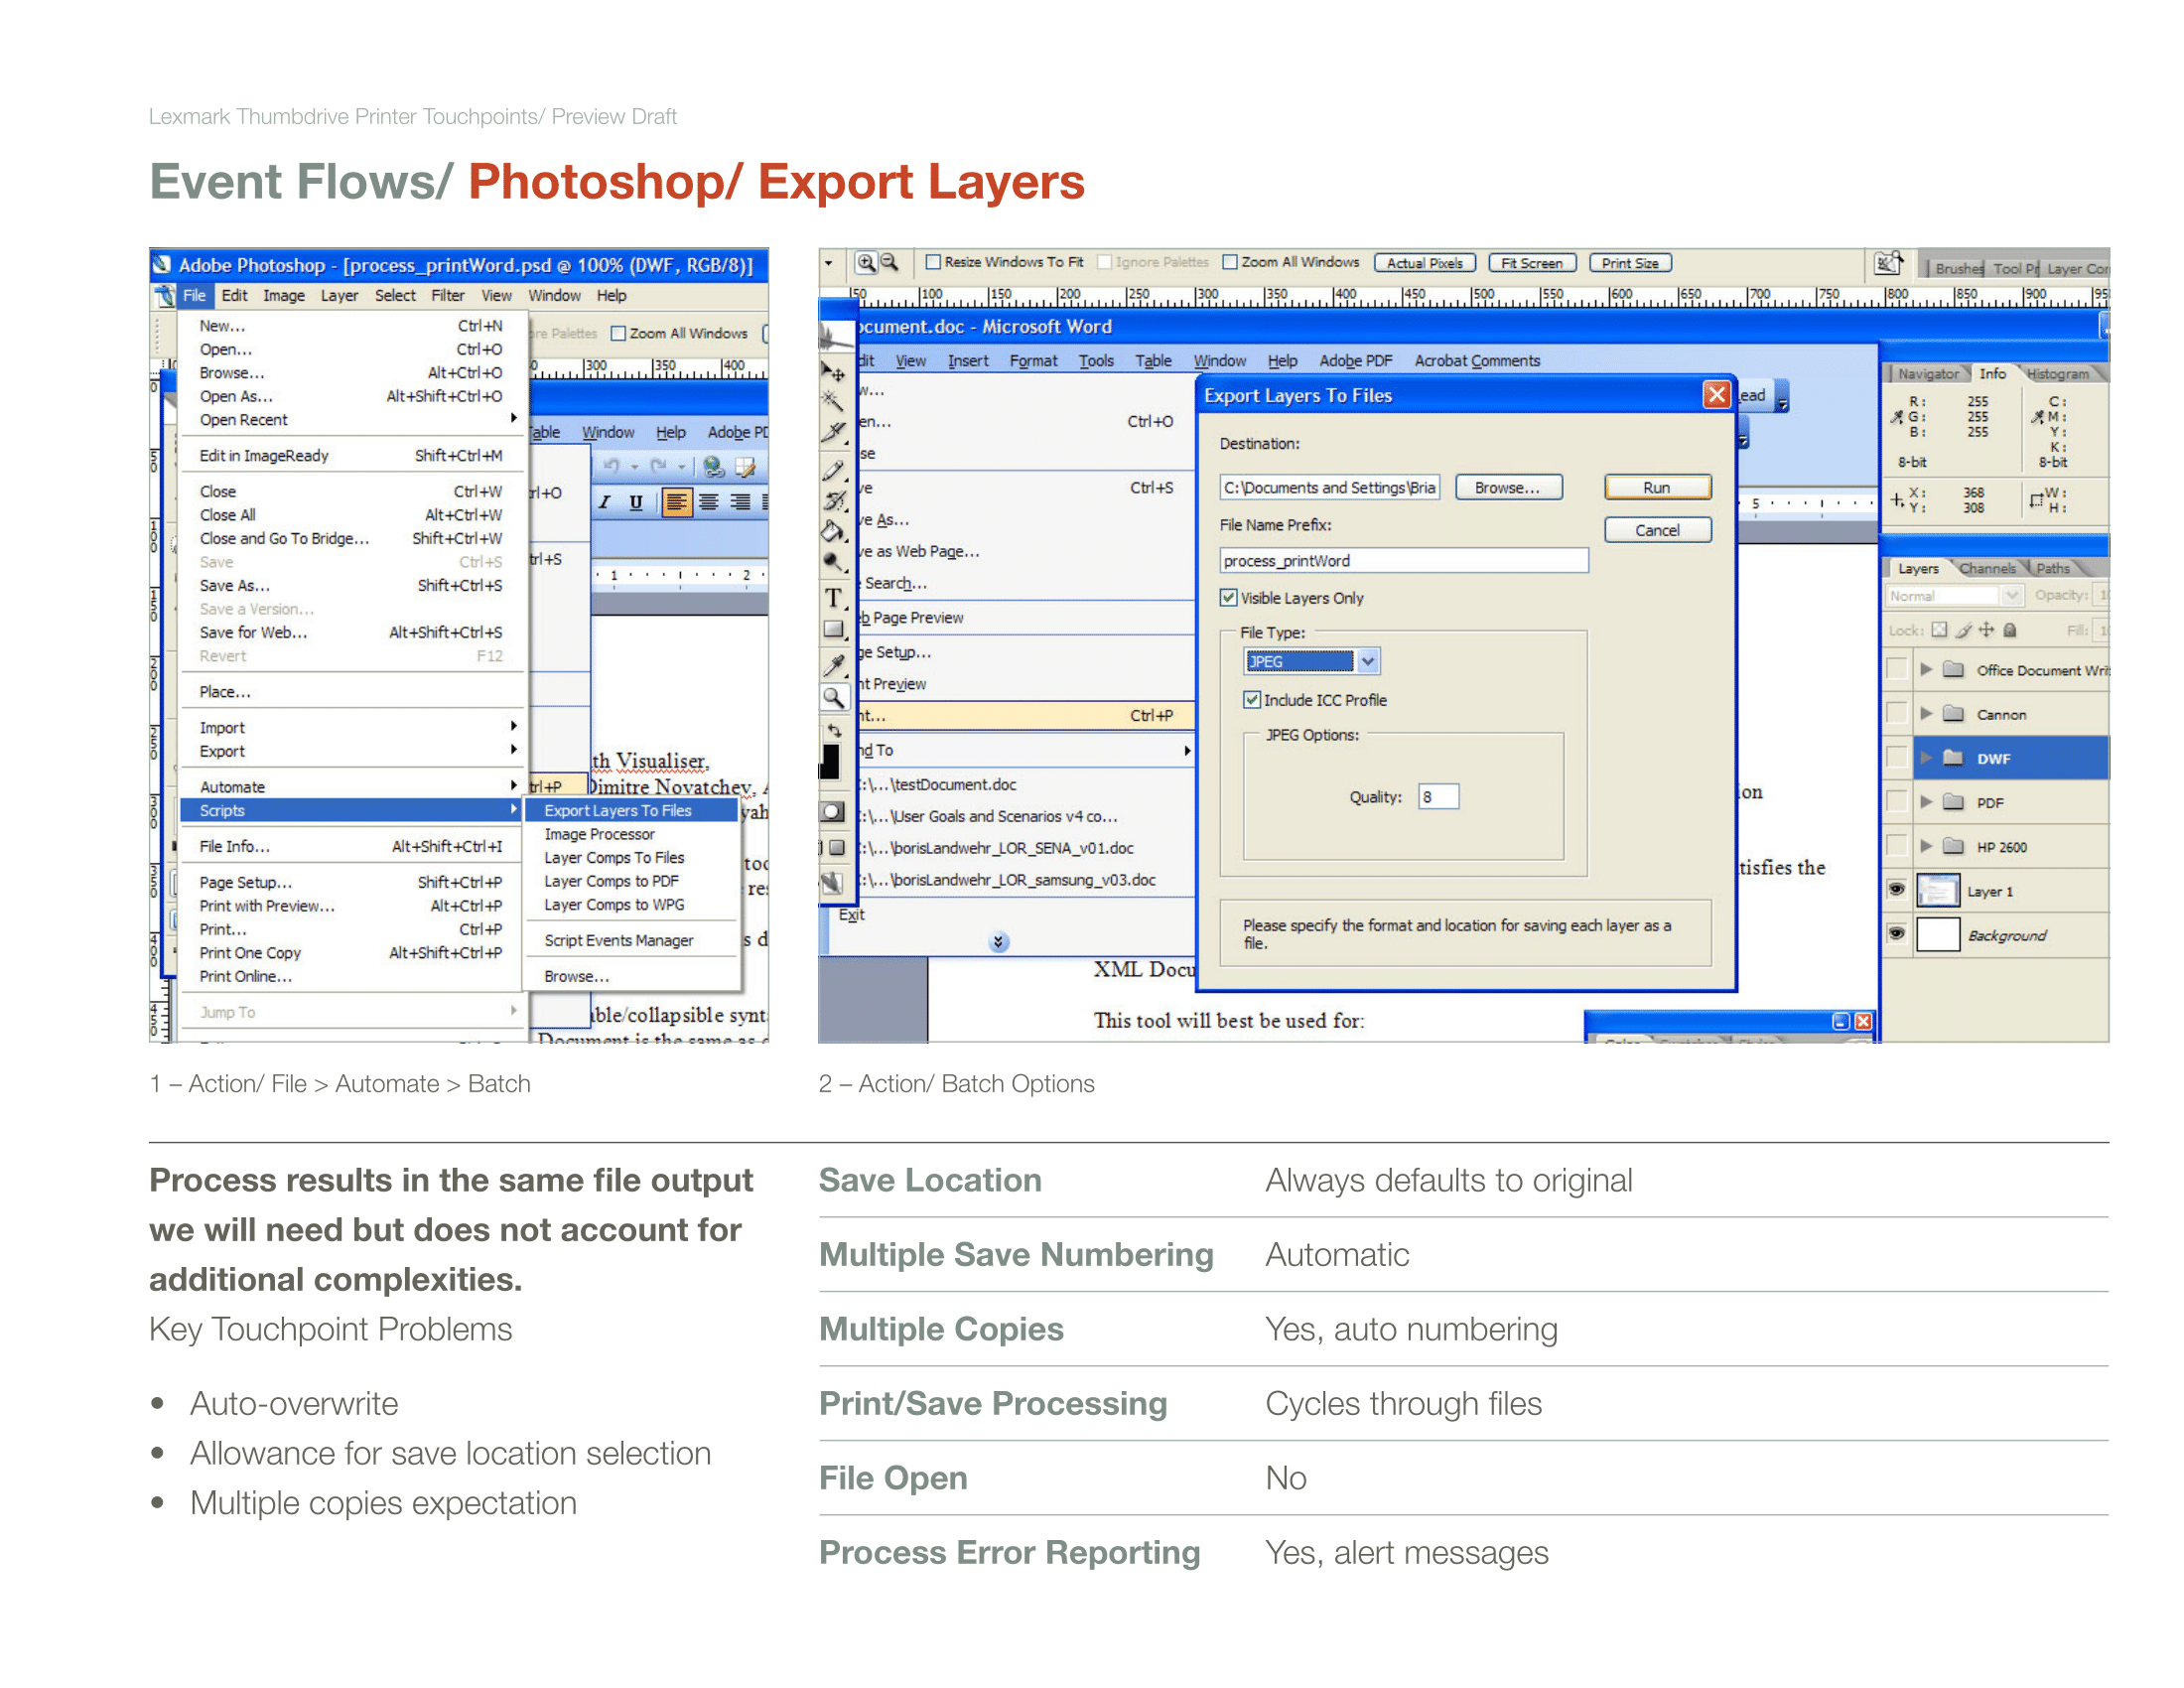Select the Move tool in the toolbox
Viewport: 2184px width, 1688px height.
click(833, 373)
